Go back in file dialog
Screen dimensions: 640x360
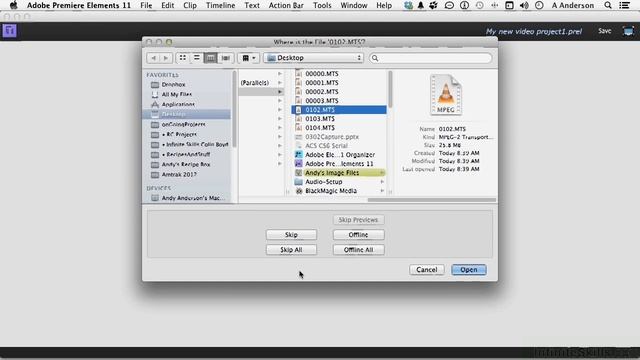point(153,58)
